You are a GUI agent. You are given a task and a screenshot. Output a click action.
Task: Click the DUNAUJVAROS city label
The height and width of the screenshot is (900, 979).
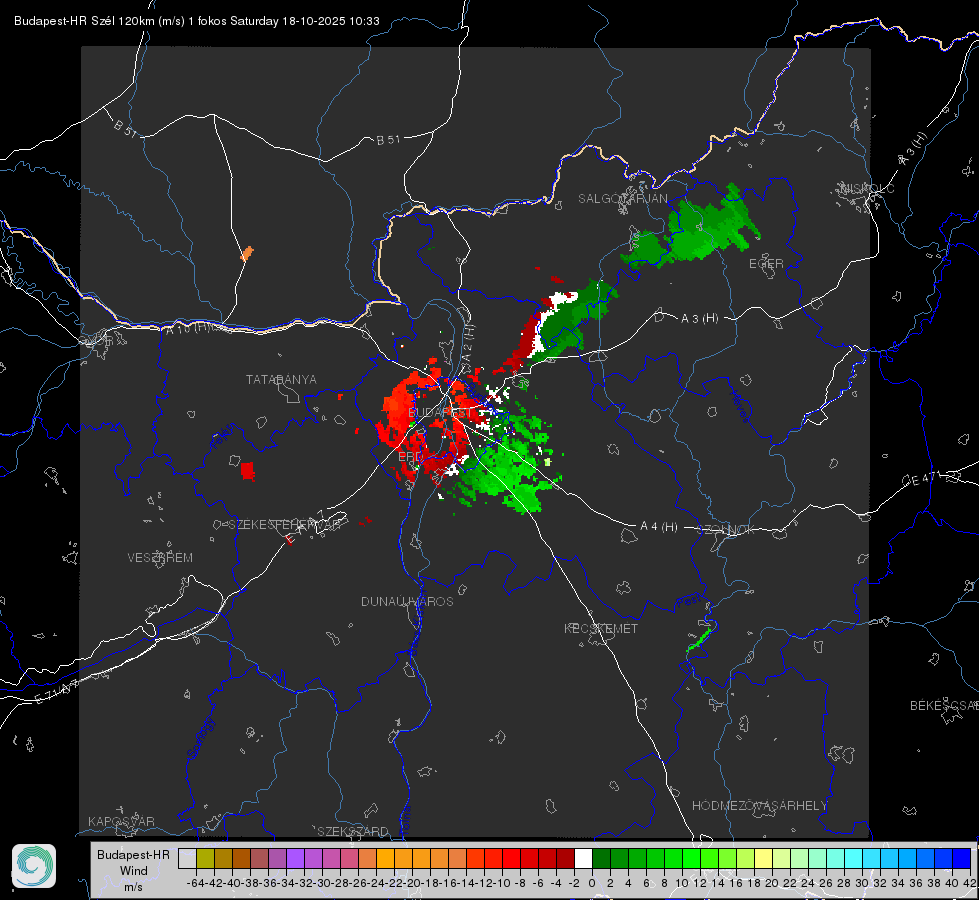[407, 601]
